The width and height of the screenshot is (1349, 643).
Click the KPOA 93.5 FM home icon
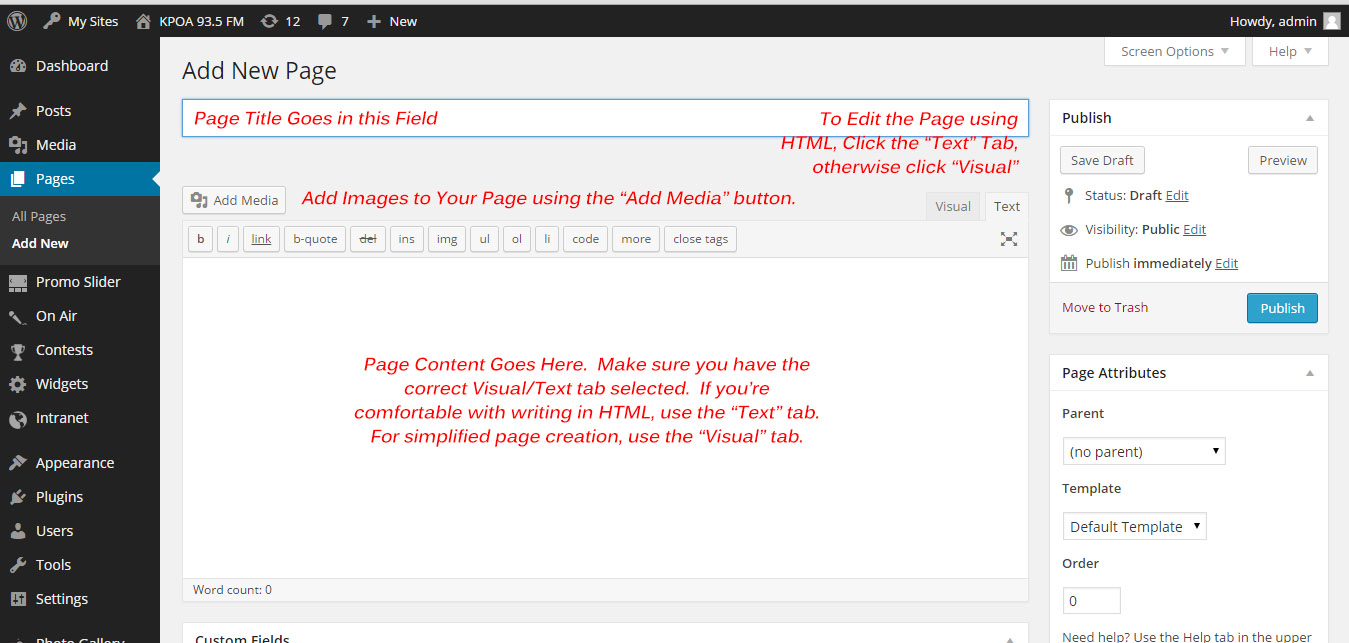pos(144,21)
